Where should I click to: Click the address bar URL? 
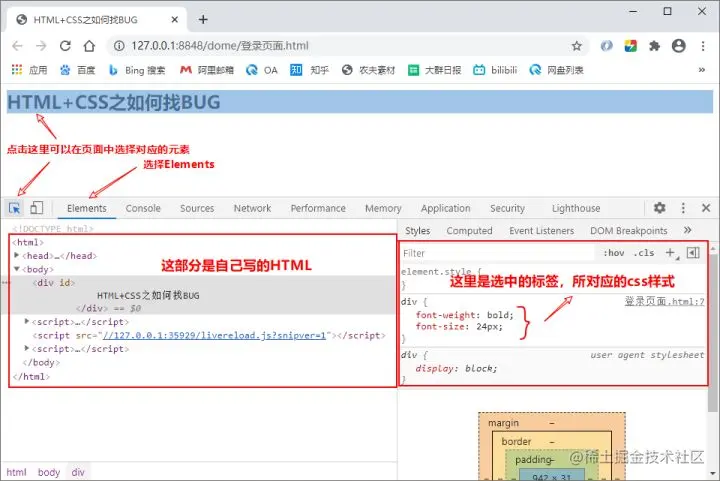pyautogui.click(x=220, y=46)
